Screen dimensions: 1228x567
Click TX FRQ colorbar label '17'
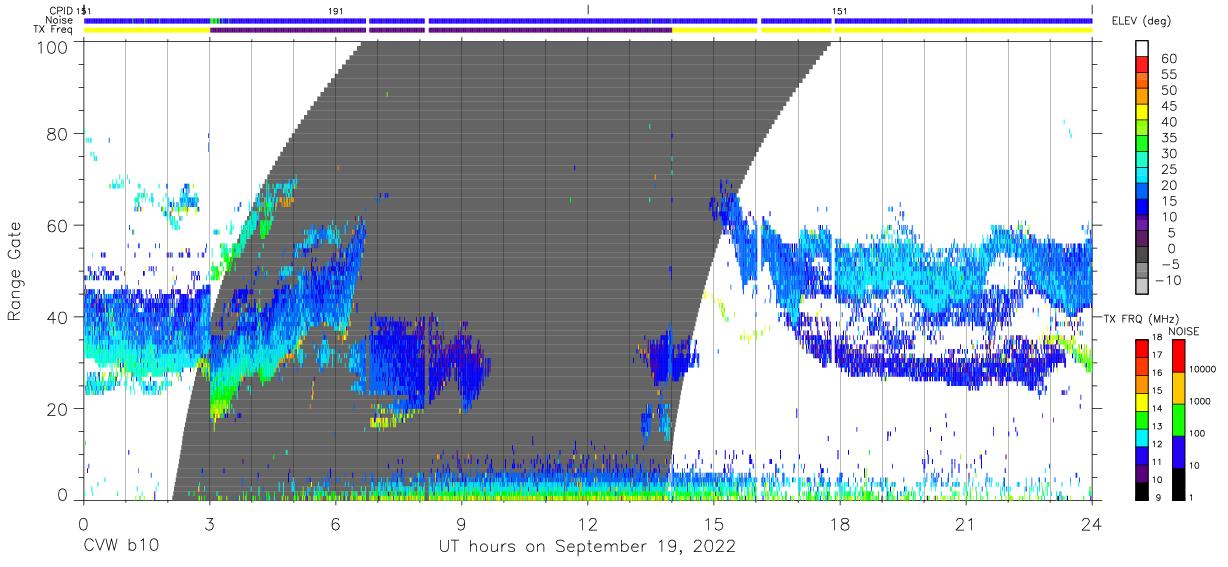click(x=1159, y=355)
